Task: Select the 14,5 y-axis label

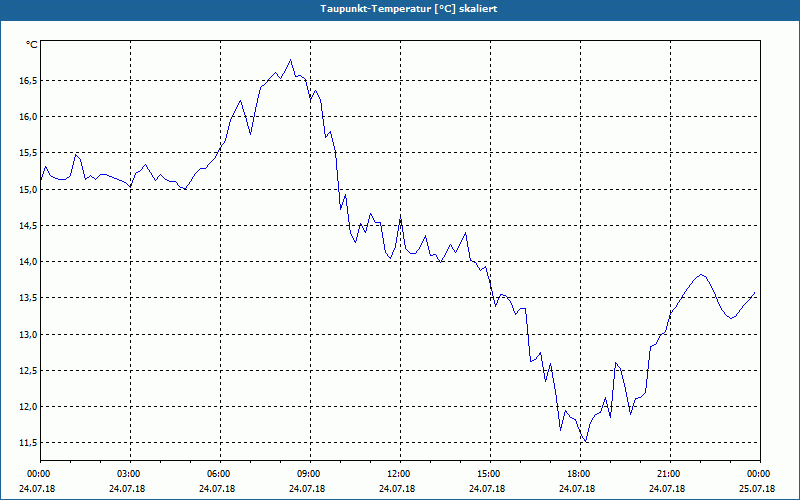Action: [x=28, y=226]
